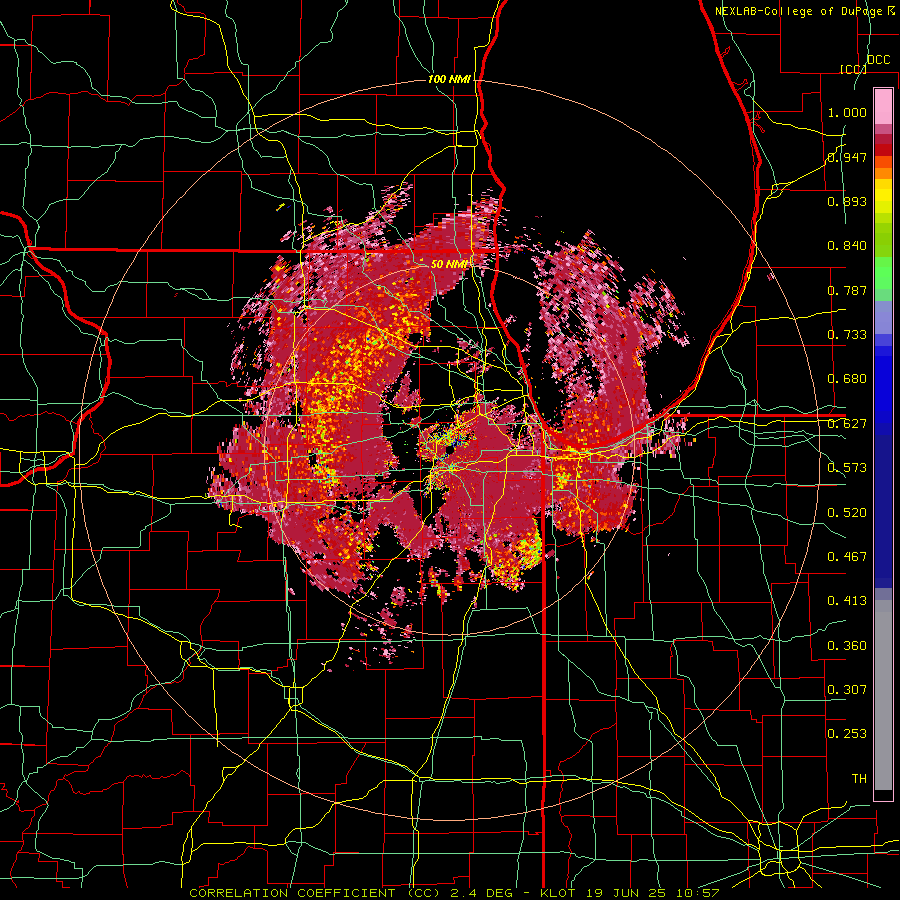Select the 0.573 scale value
Viewport: 900px width, 900px height.
pyautogui.click(x=847, y=468)
